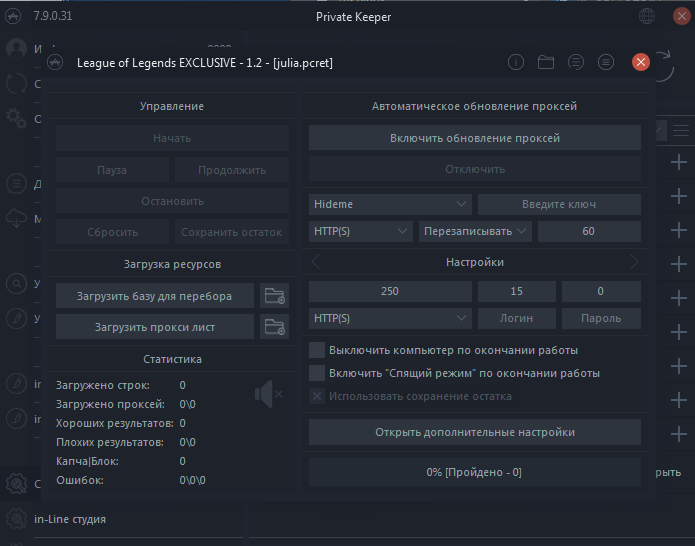The width and height of the screenshot is (695, 546).
Task: Open HTTP(S) dropdown under Настройки
Action: click(x=390, y=318)
